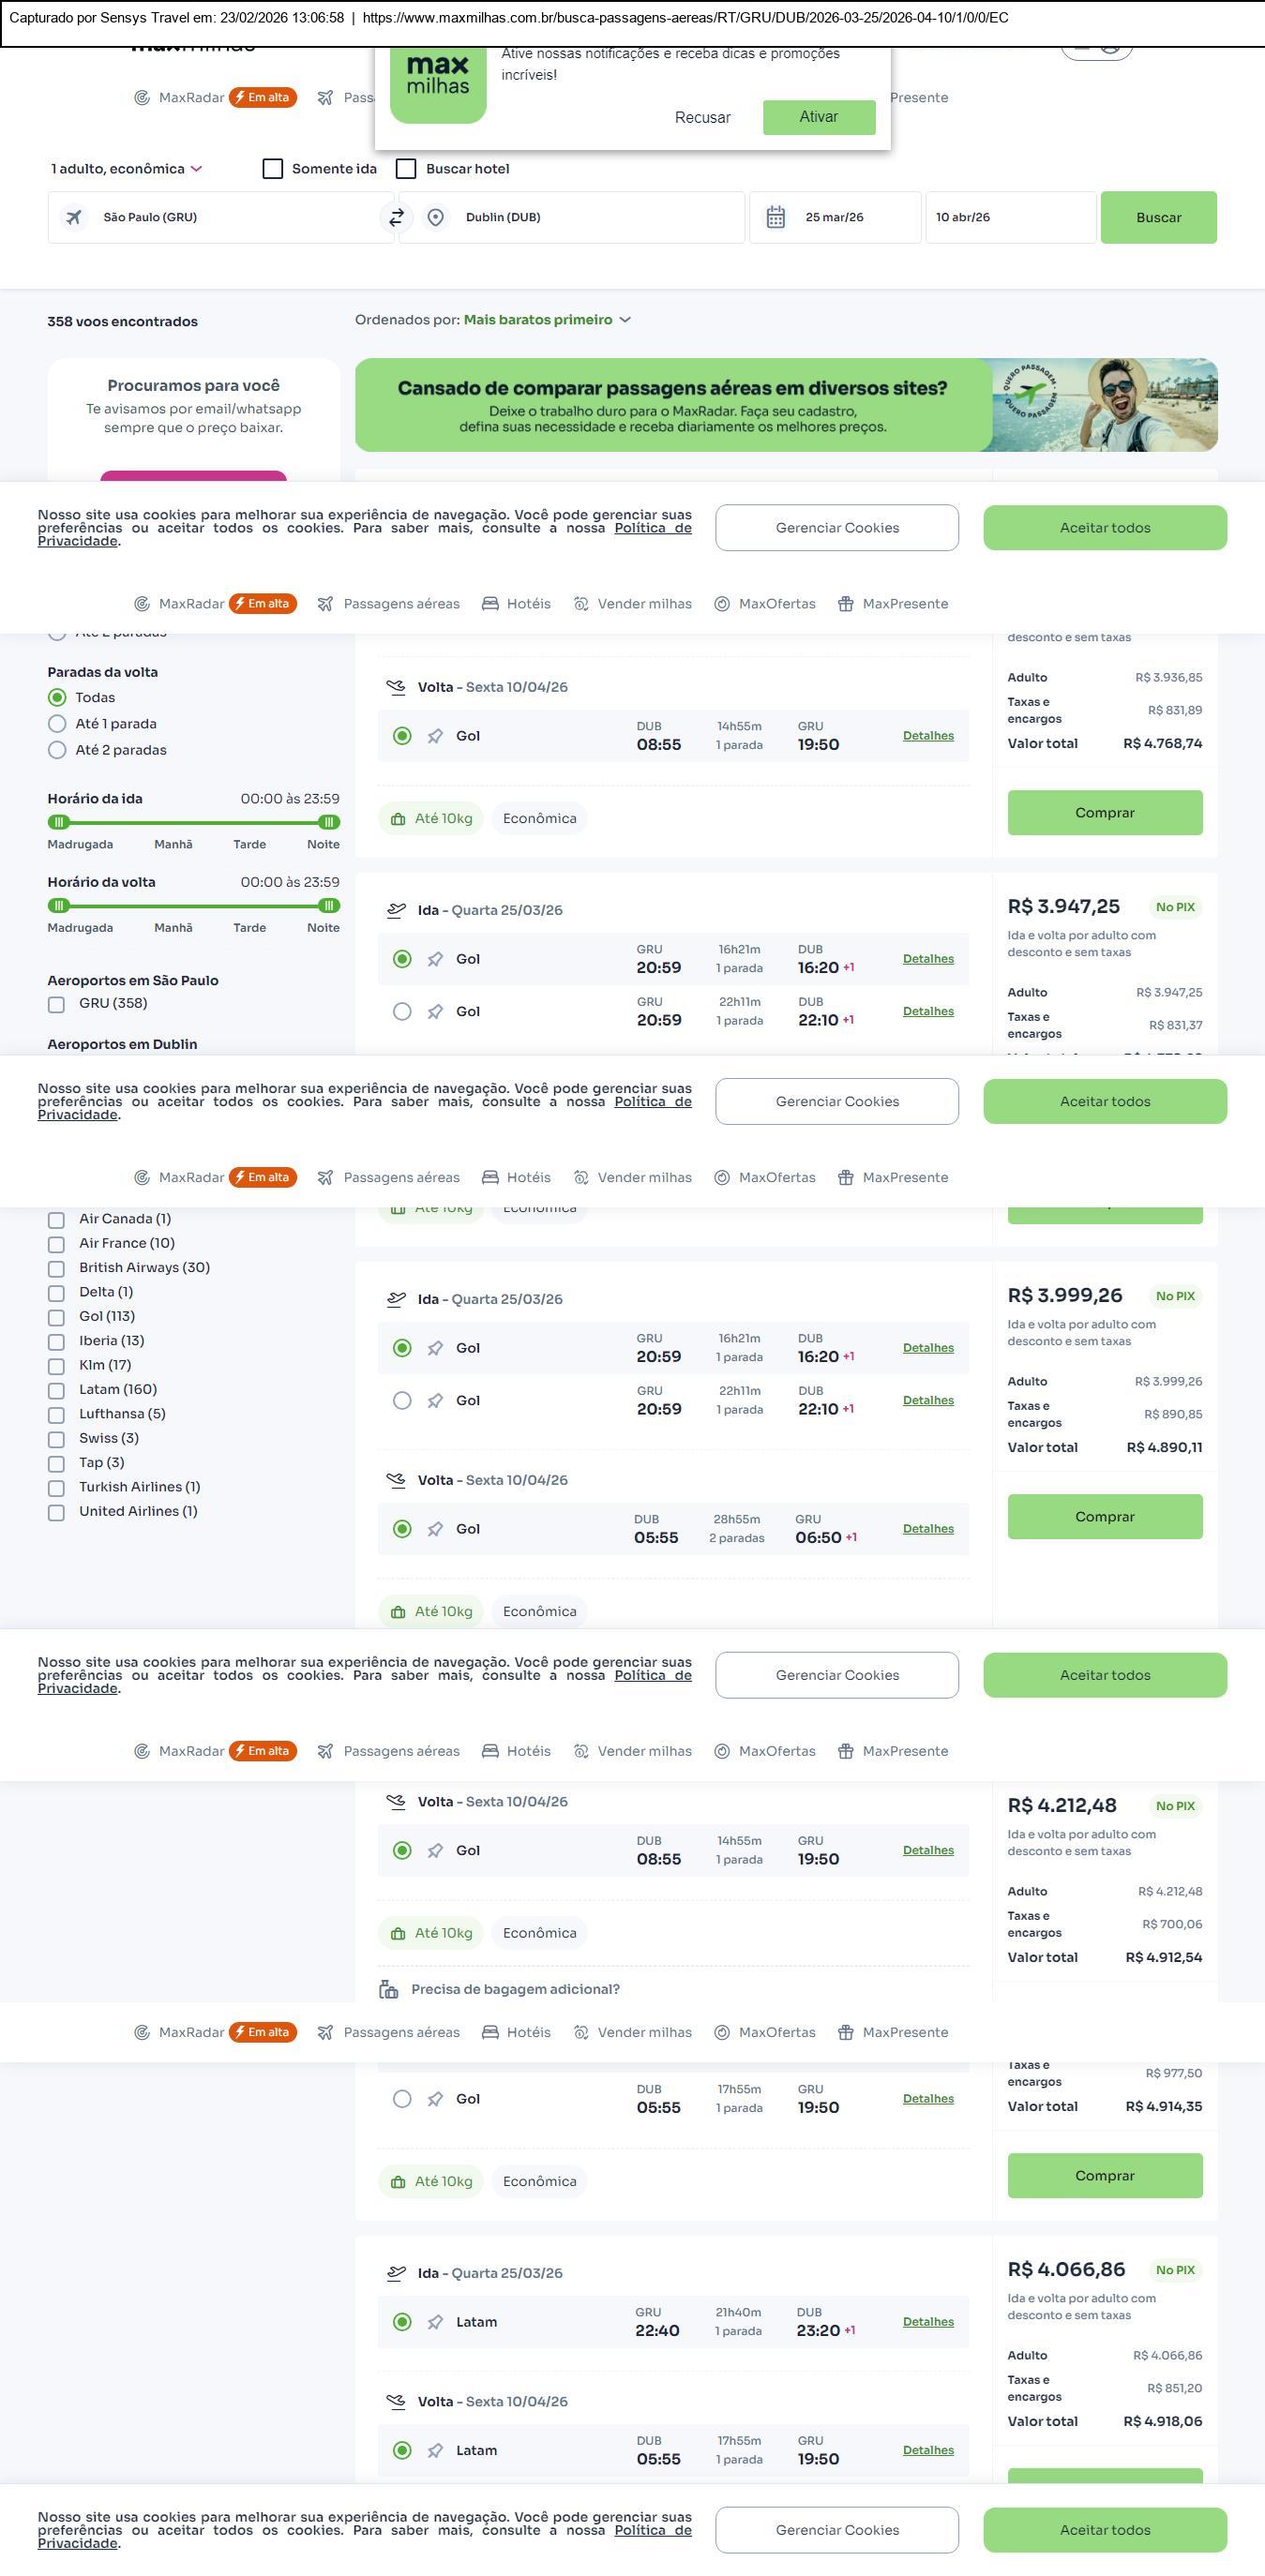1265x2576 pixels.
Task: Click the airplane icon beside São Paulo (GRU)
Action: (74, 217)
